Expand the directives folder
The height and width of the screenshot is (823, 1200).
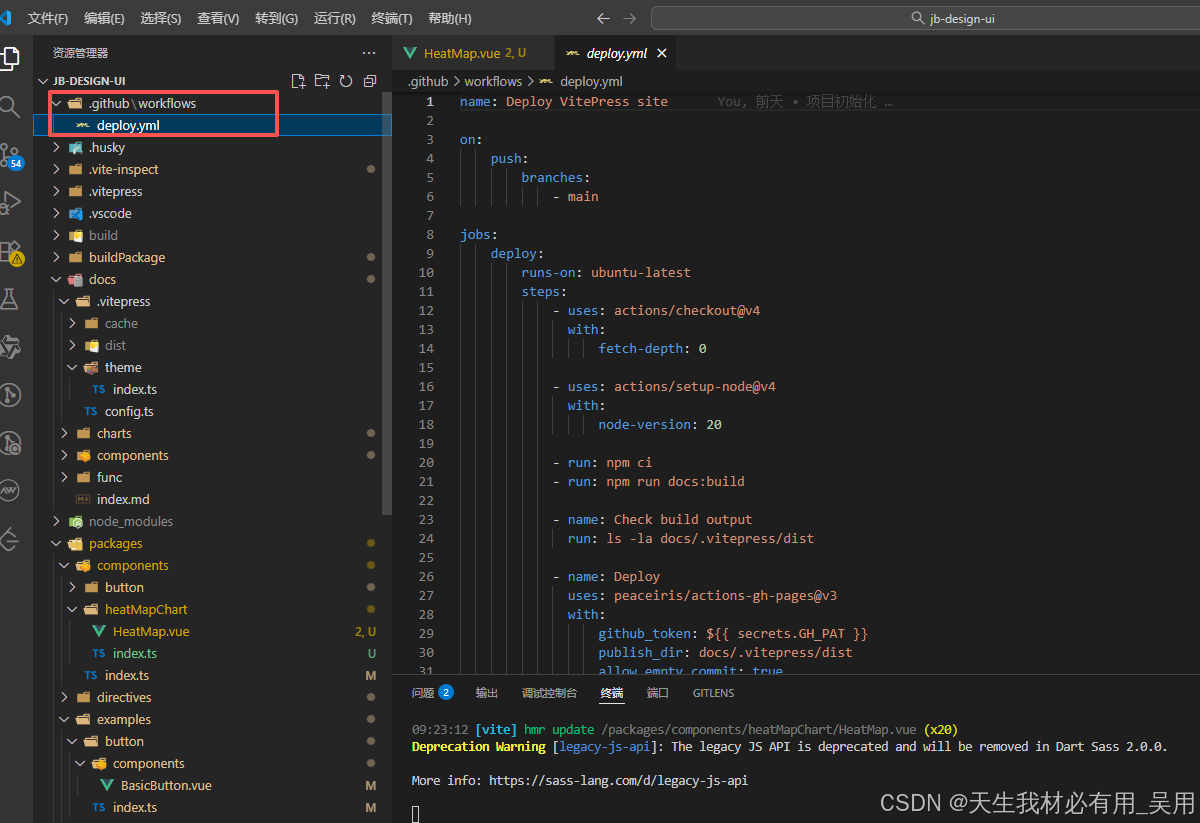tap(64, 697)
